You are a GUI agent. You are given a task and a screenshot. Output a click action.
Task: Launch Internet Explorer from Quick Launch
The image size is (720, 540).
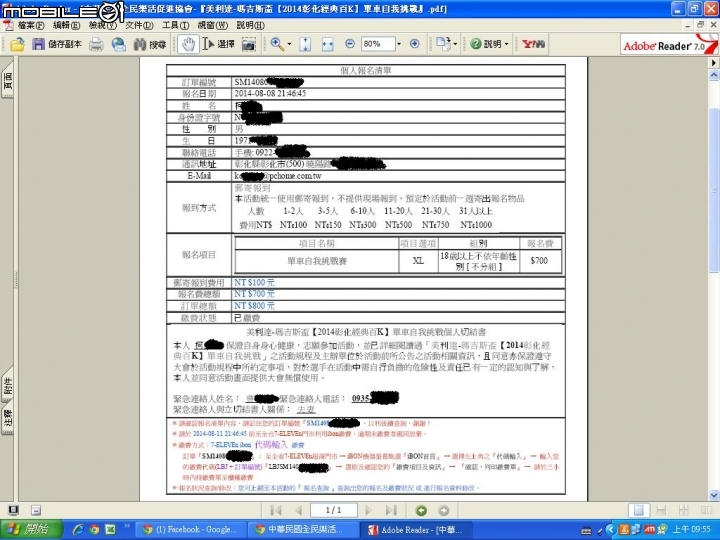pos(79,529)
